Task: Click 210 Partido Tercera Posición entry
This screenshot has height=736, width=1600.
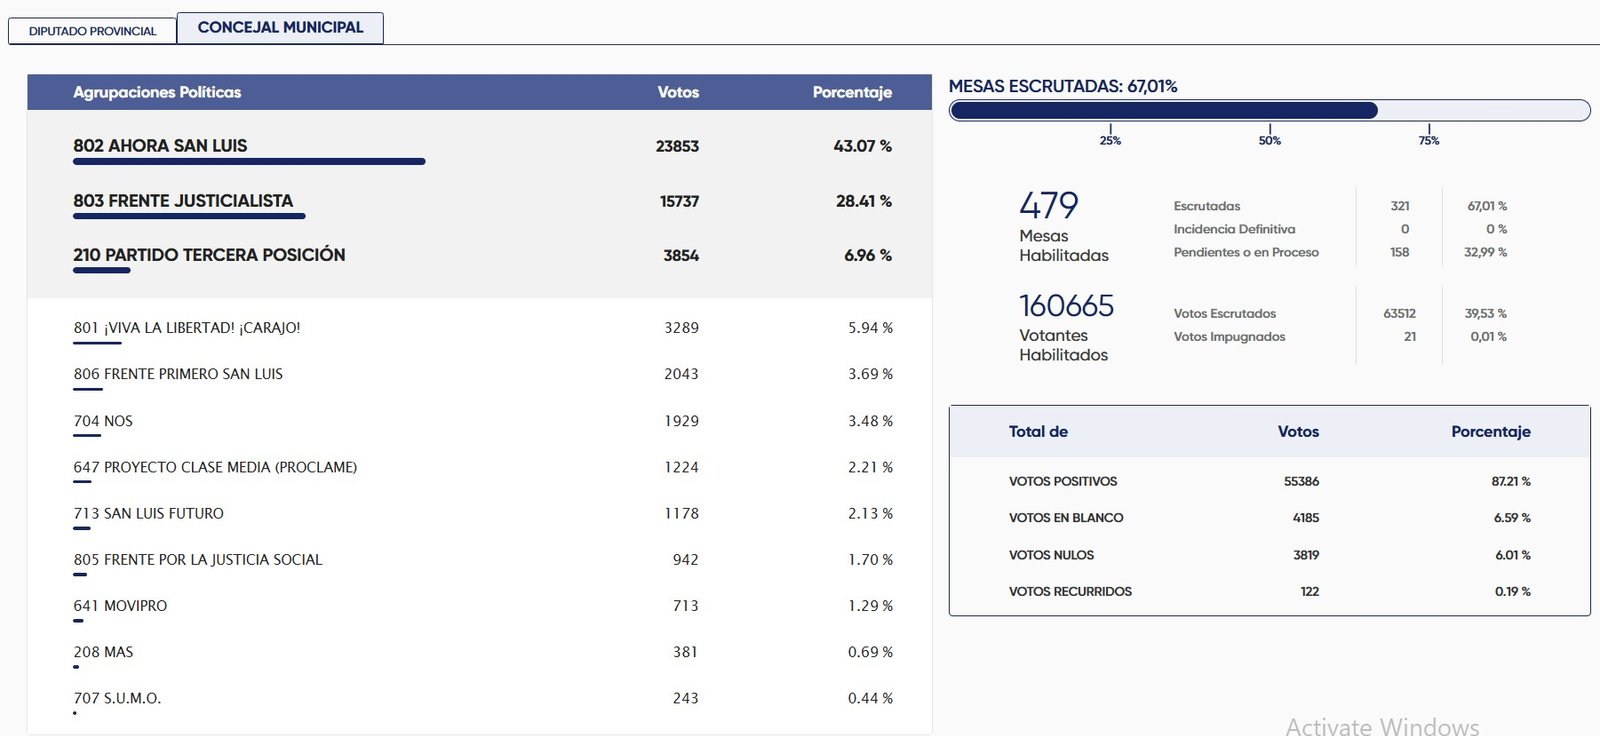Action: click(209, 255)
